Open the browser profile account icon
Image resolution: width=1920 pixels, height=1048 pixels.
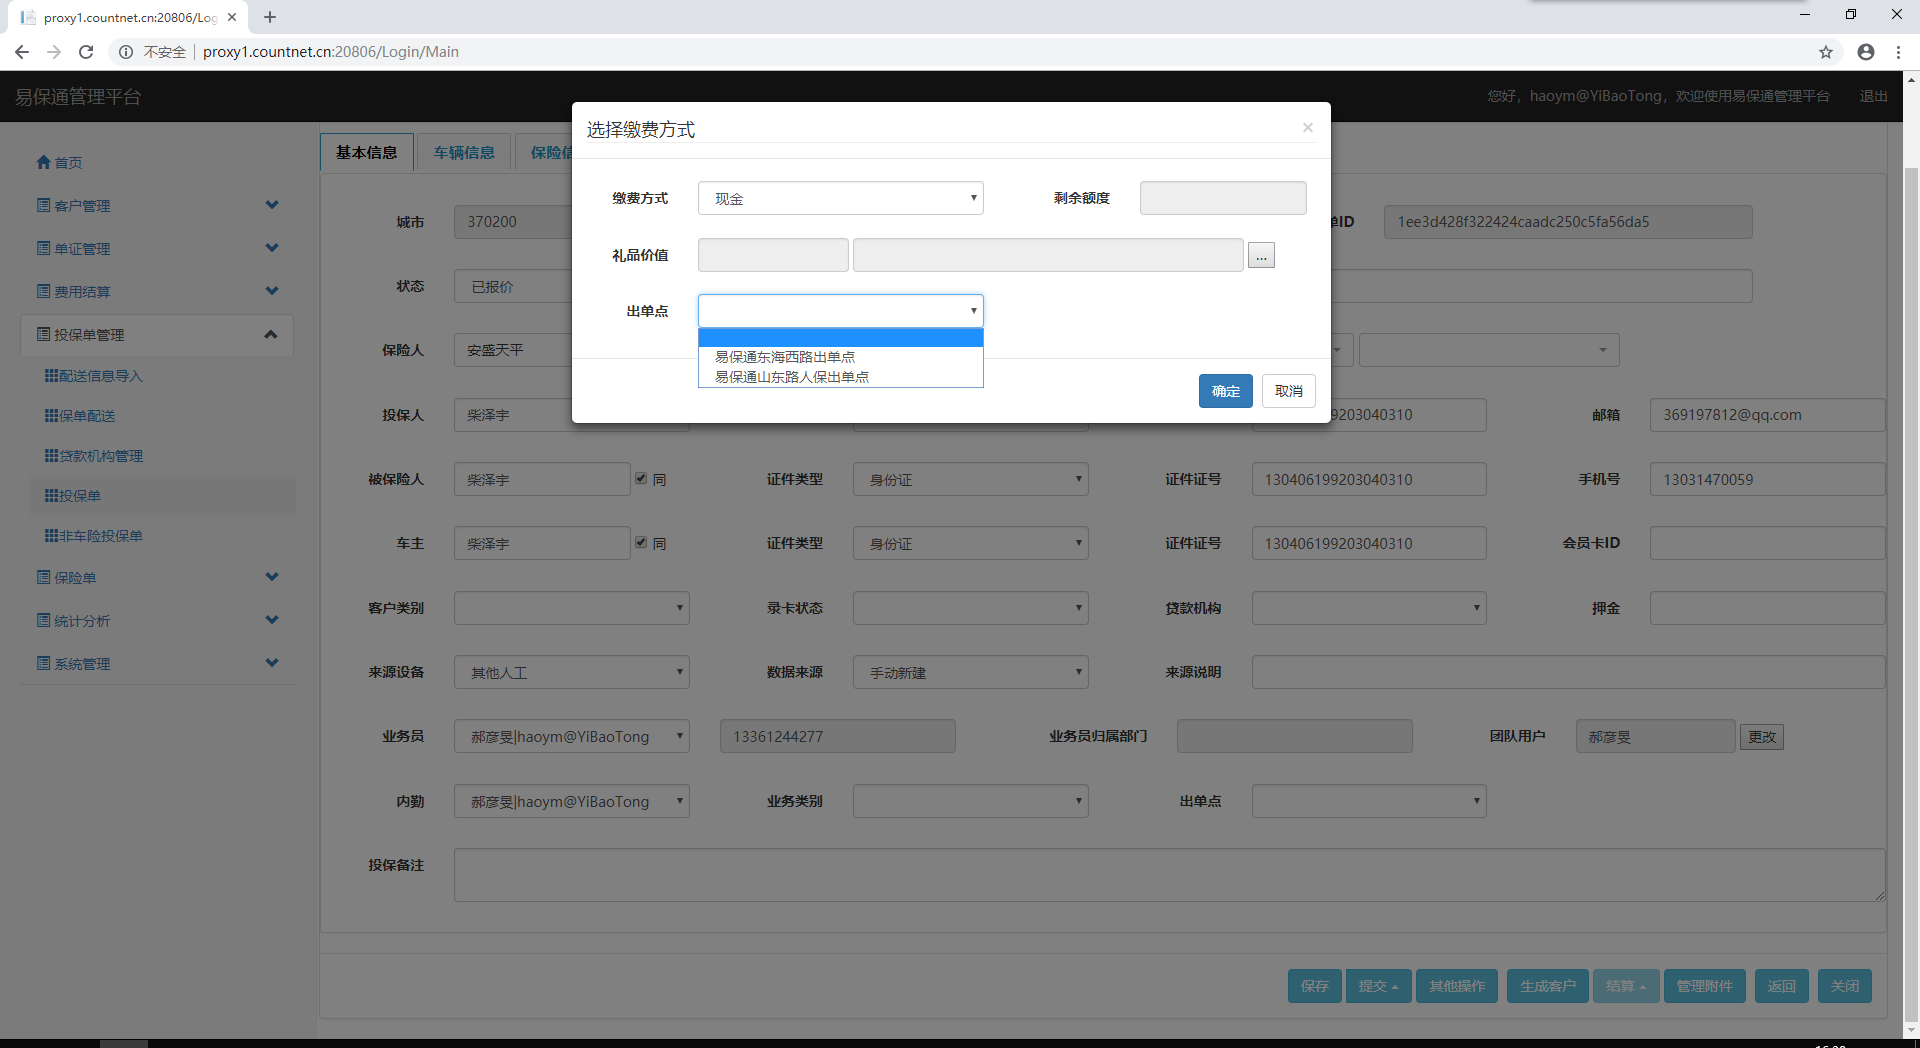pyautogui.click(x=1866, y=52)
